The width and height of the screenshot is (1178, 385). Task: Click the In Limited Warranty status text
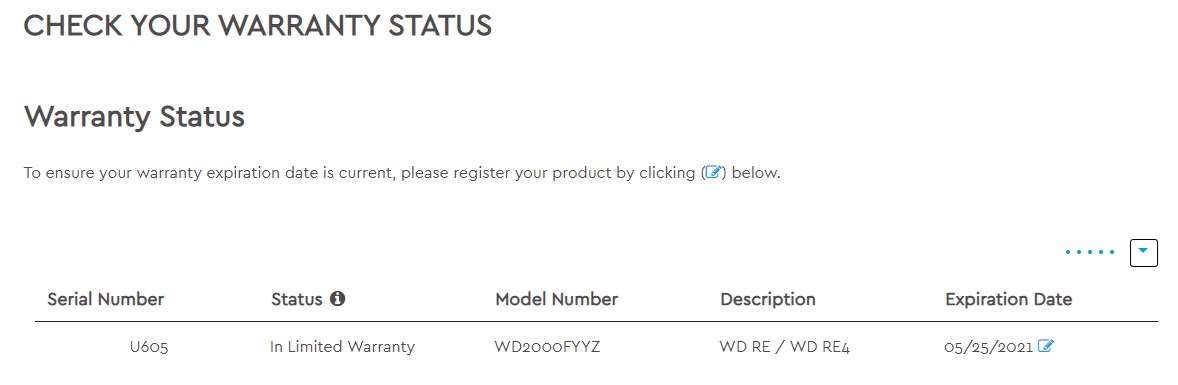[342, 347]
